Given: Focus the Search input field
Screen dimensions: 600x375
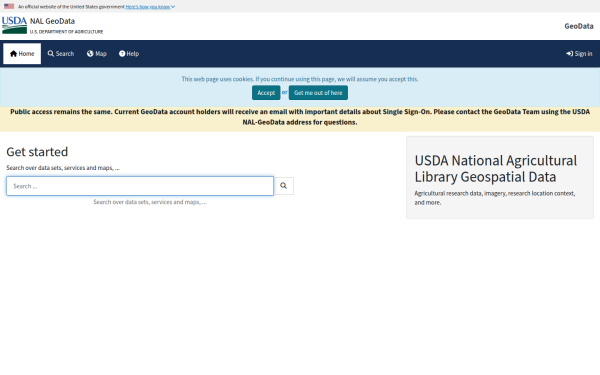Looking at the screenshot, I should click(x=140, y=186).
